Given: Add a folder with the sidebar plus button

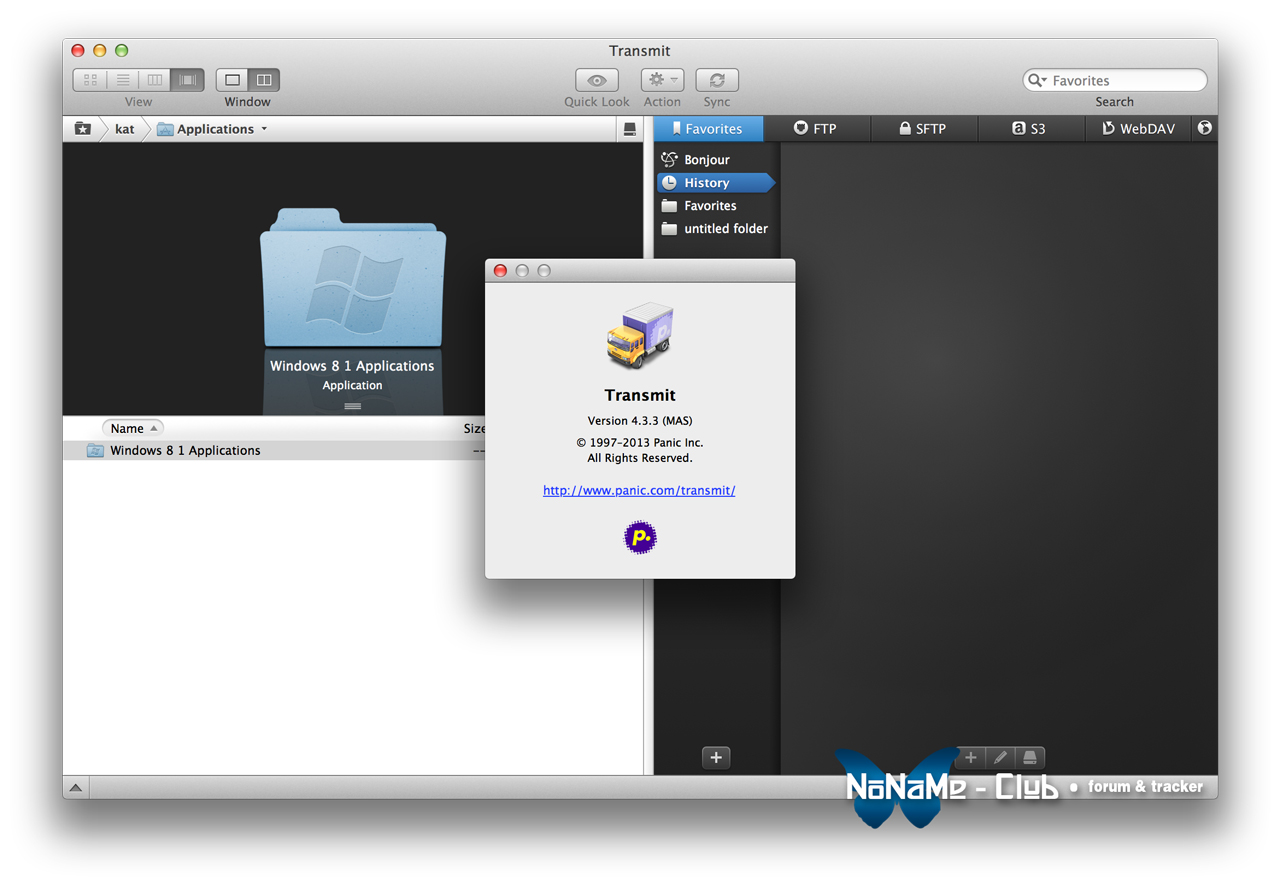Looking at the screenshot, I should (716, 757).
